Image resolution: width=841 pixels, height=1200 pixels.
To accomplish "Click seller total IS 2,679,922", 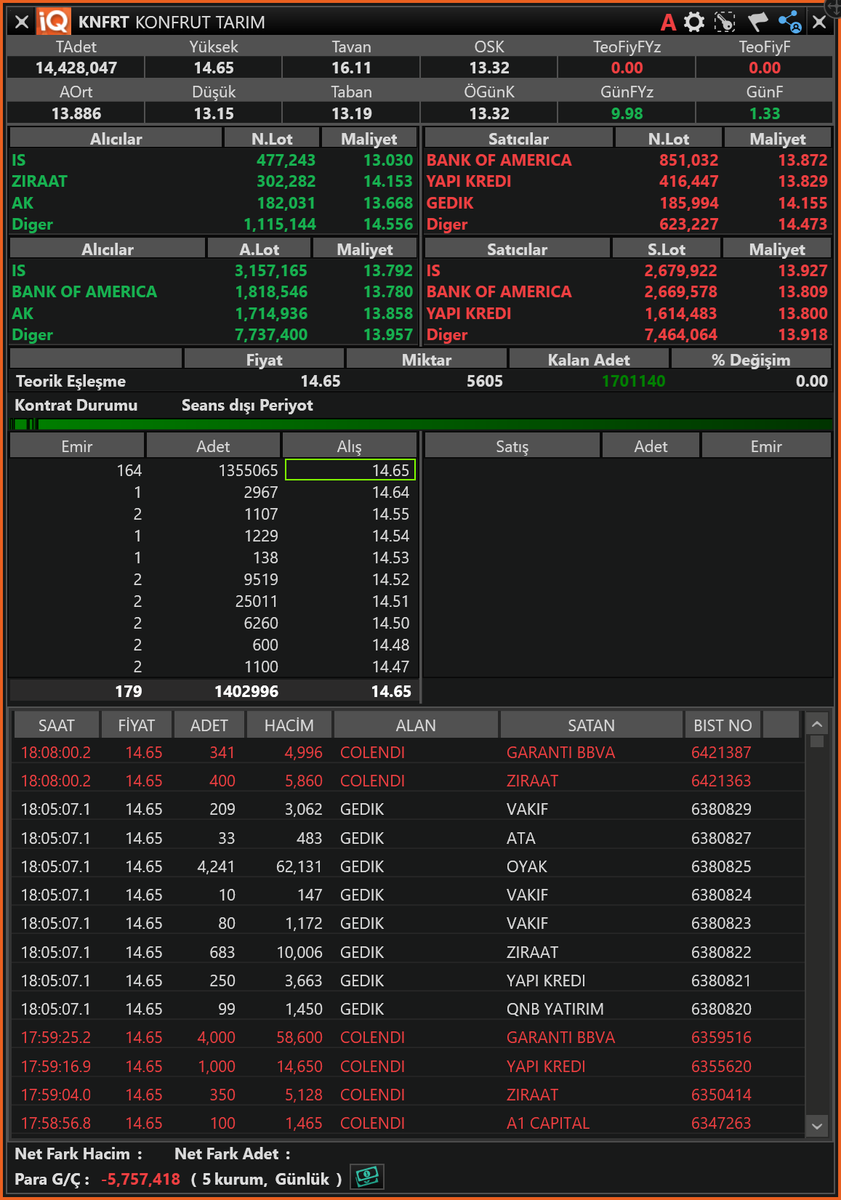I will [681, 270].
